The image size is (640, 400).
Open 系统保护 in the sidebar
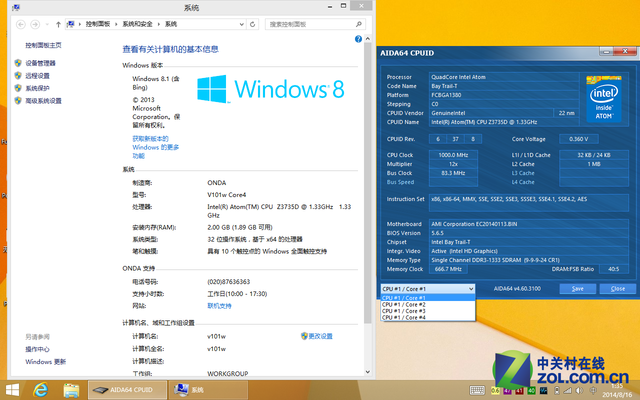pyautogui.click(x=37, y=88)
